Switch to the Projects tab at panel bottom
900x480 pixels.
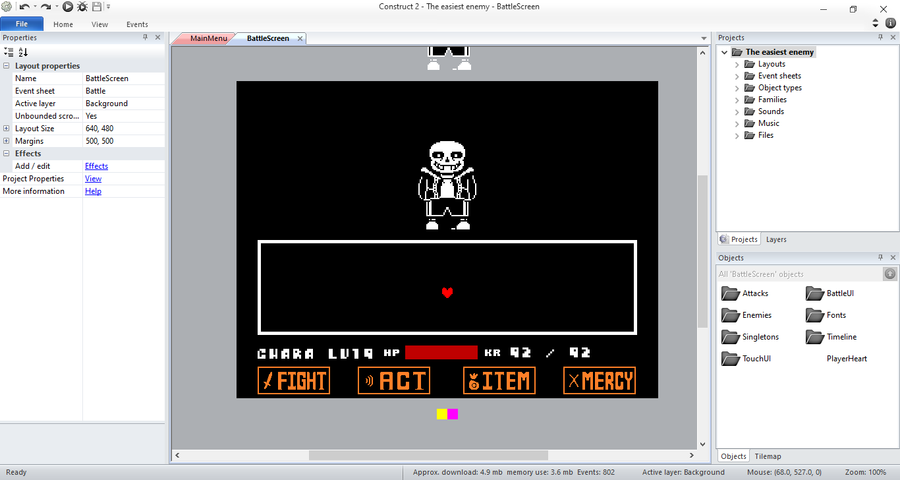pos(739,239)
